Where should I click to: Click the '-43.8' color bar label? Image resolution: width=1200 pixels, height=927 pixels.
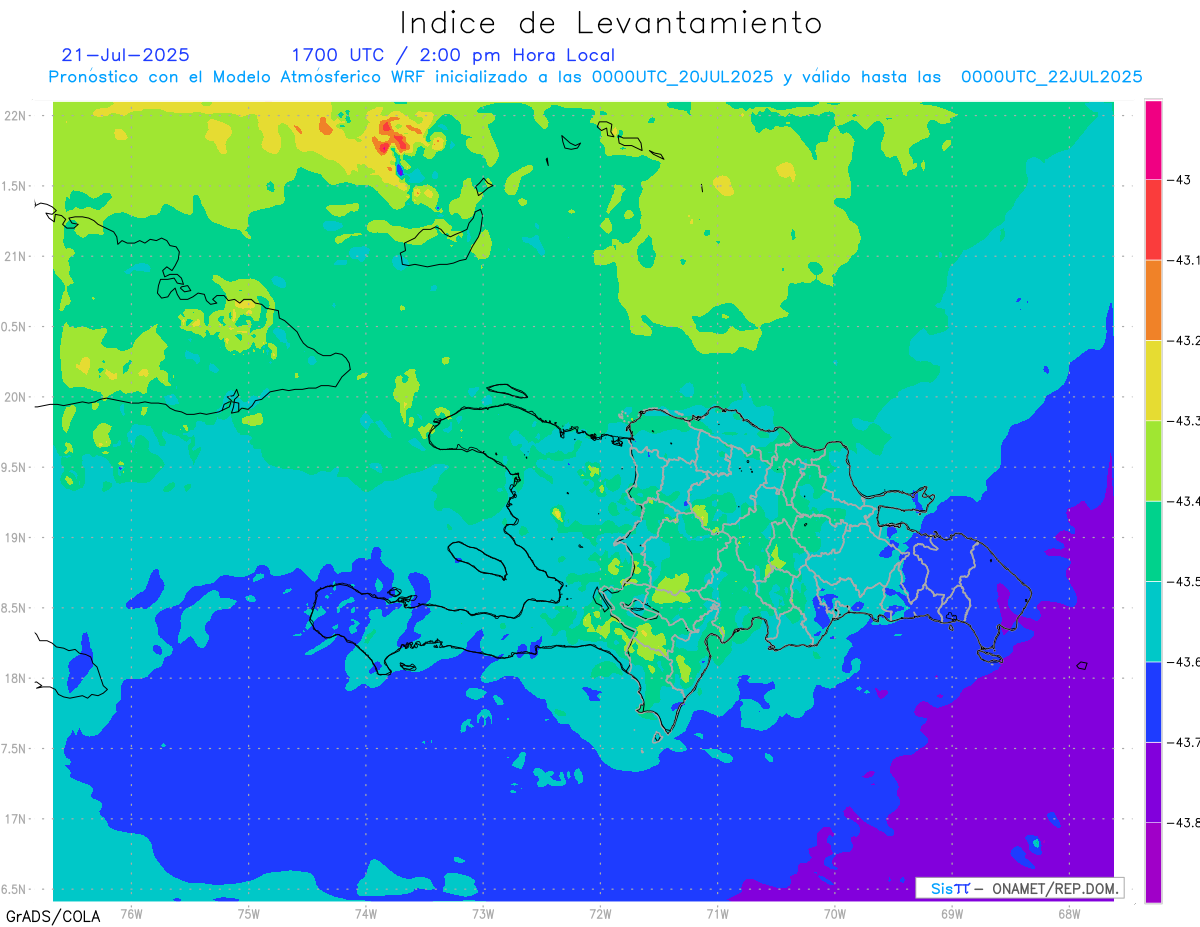1185,822
